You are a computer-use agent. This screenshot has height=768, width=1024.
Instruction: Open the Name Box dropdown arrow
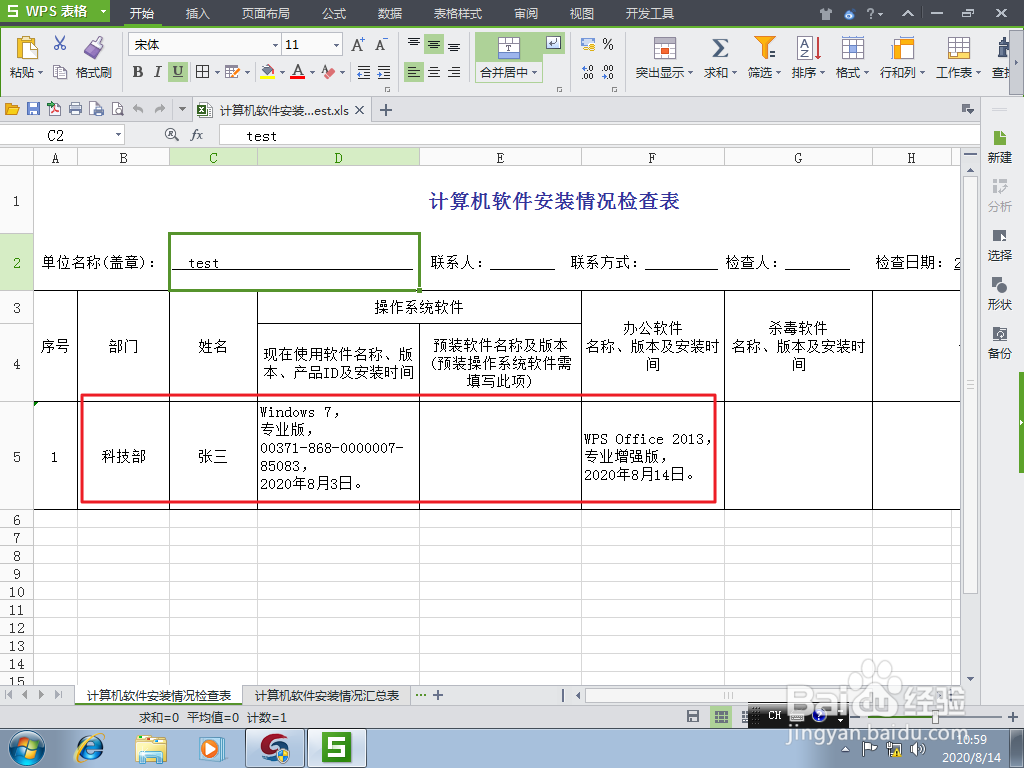(x=118, y=135)
